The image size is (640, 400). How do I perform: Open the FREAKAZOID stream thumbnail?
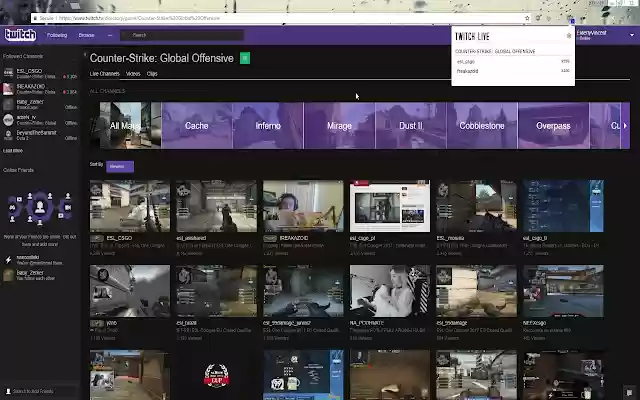(x=303, y=206)
